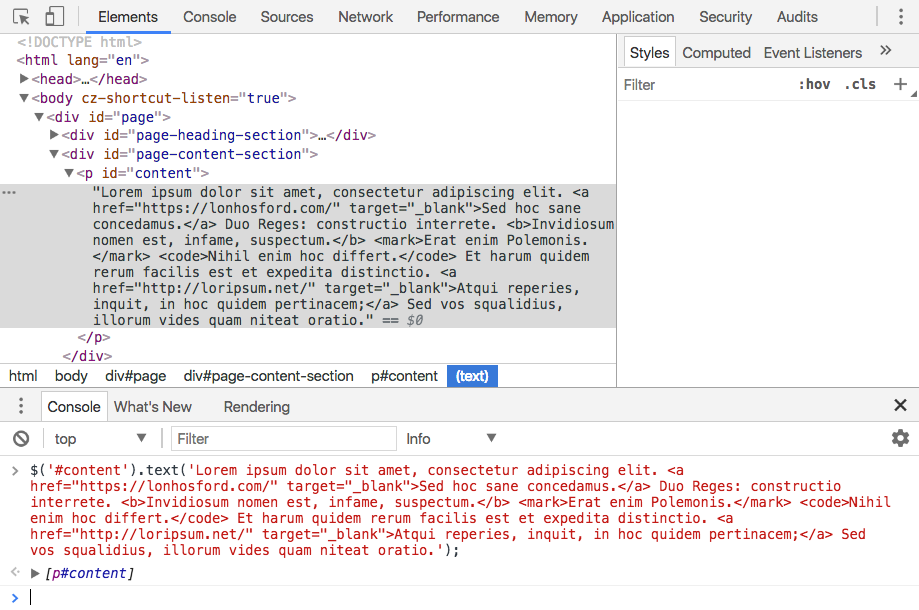Open the Memory tab

(x=550, y=17)
